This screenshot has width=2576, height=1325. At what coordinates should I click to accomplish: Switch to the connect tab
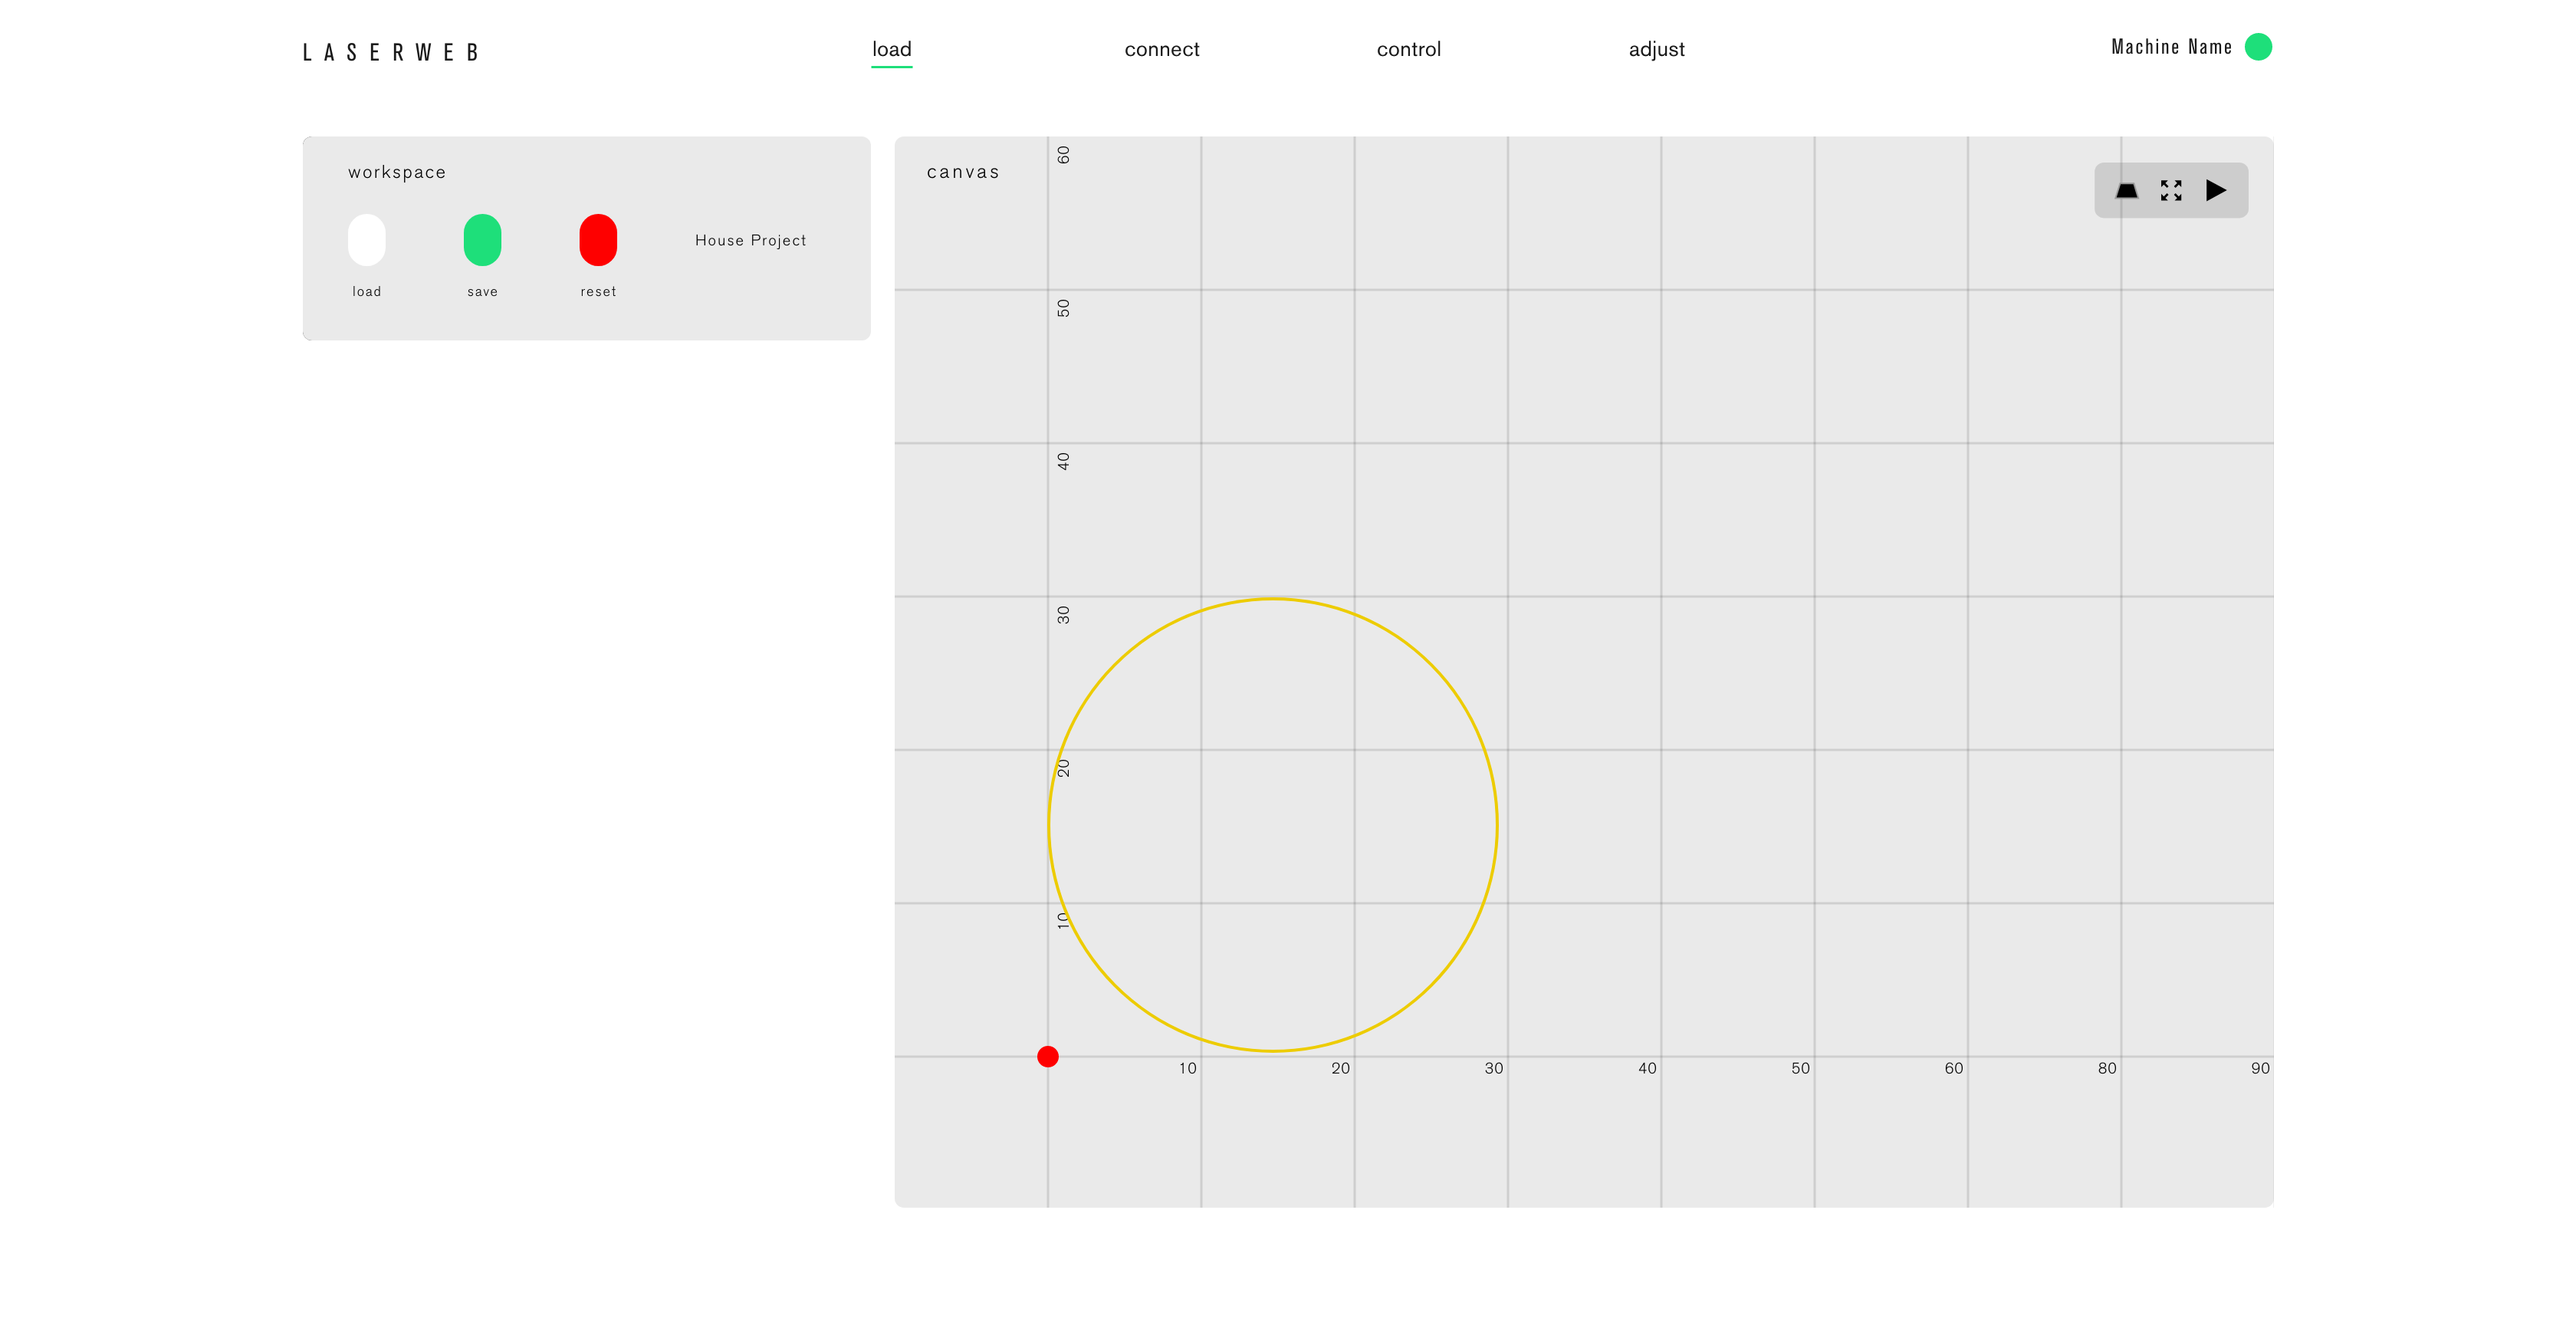1161,49
